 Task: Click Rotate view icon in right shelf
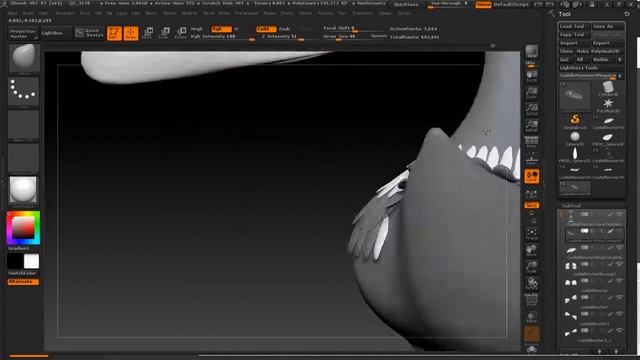[531, 283]
